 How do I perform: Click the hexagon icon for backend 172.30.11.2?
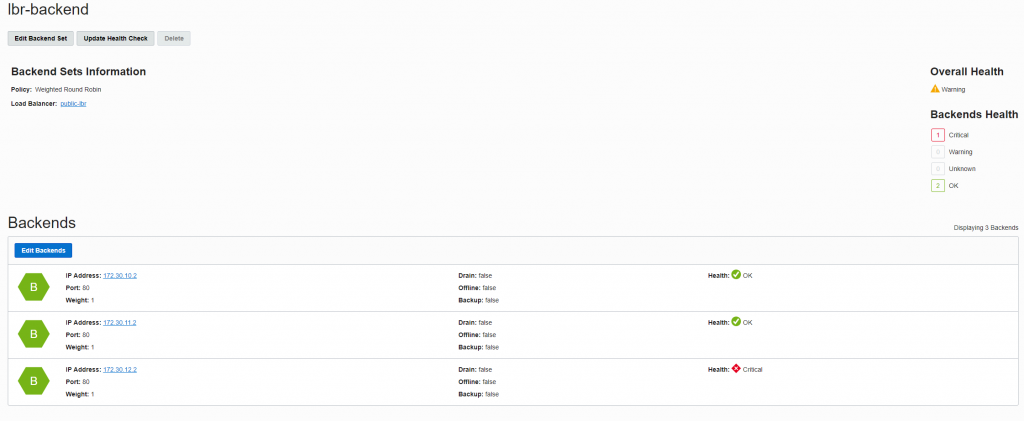33,334
